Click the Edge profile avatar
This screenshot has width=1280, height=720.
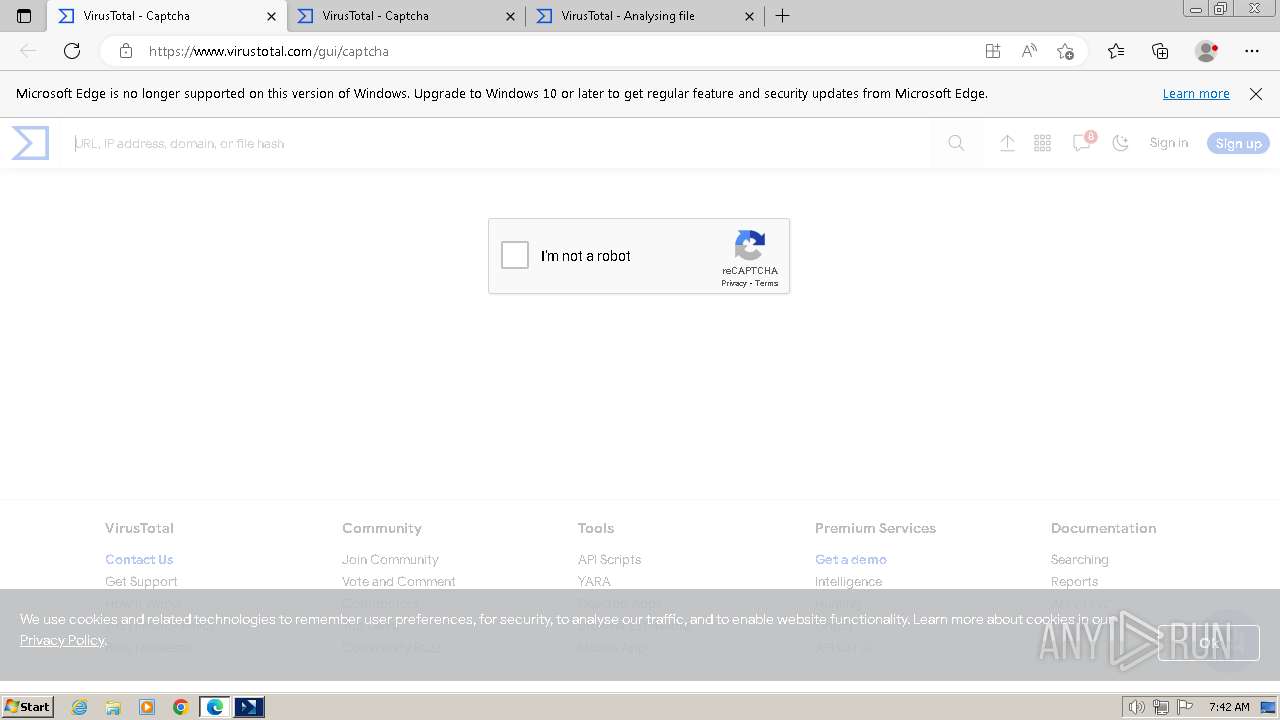[1206, 51]
